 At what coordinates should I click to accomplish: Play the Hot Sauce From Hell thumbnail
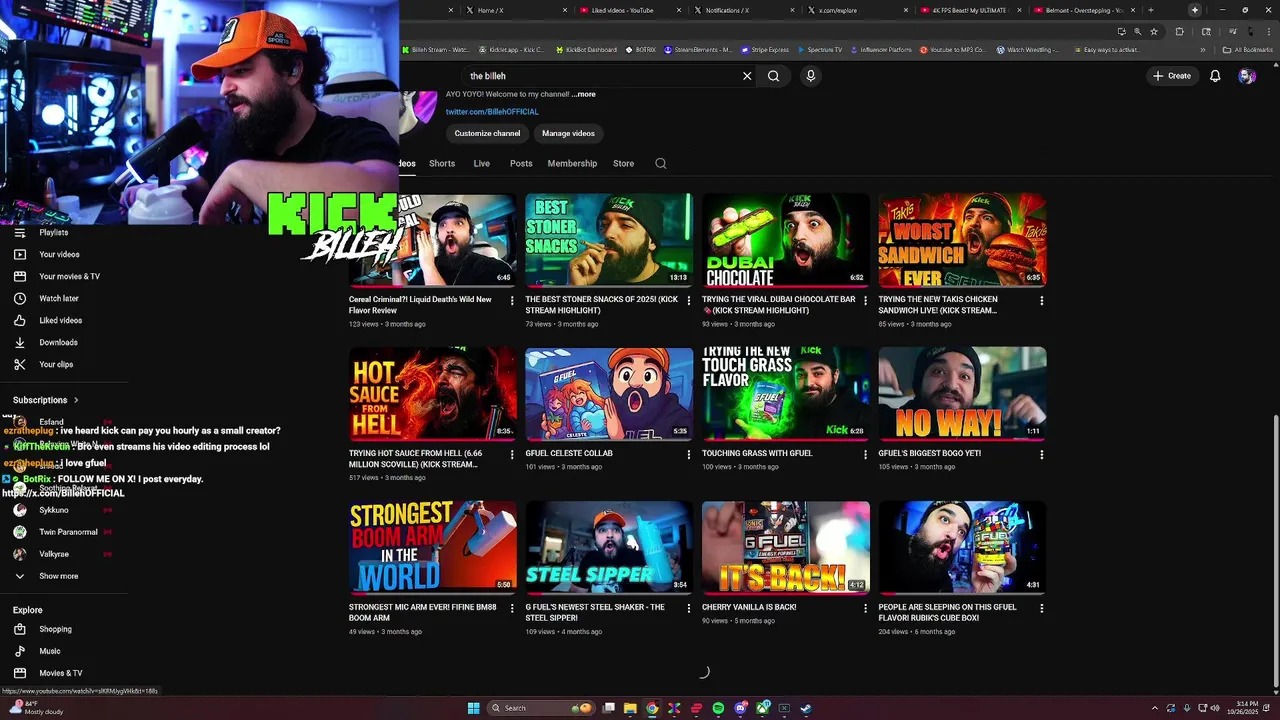tap(433, 394)
